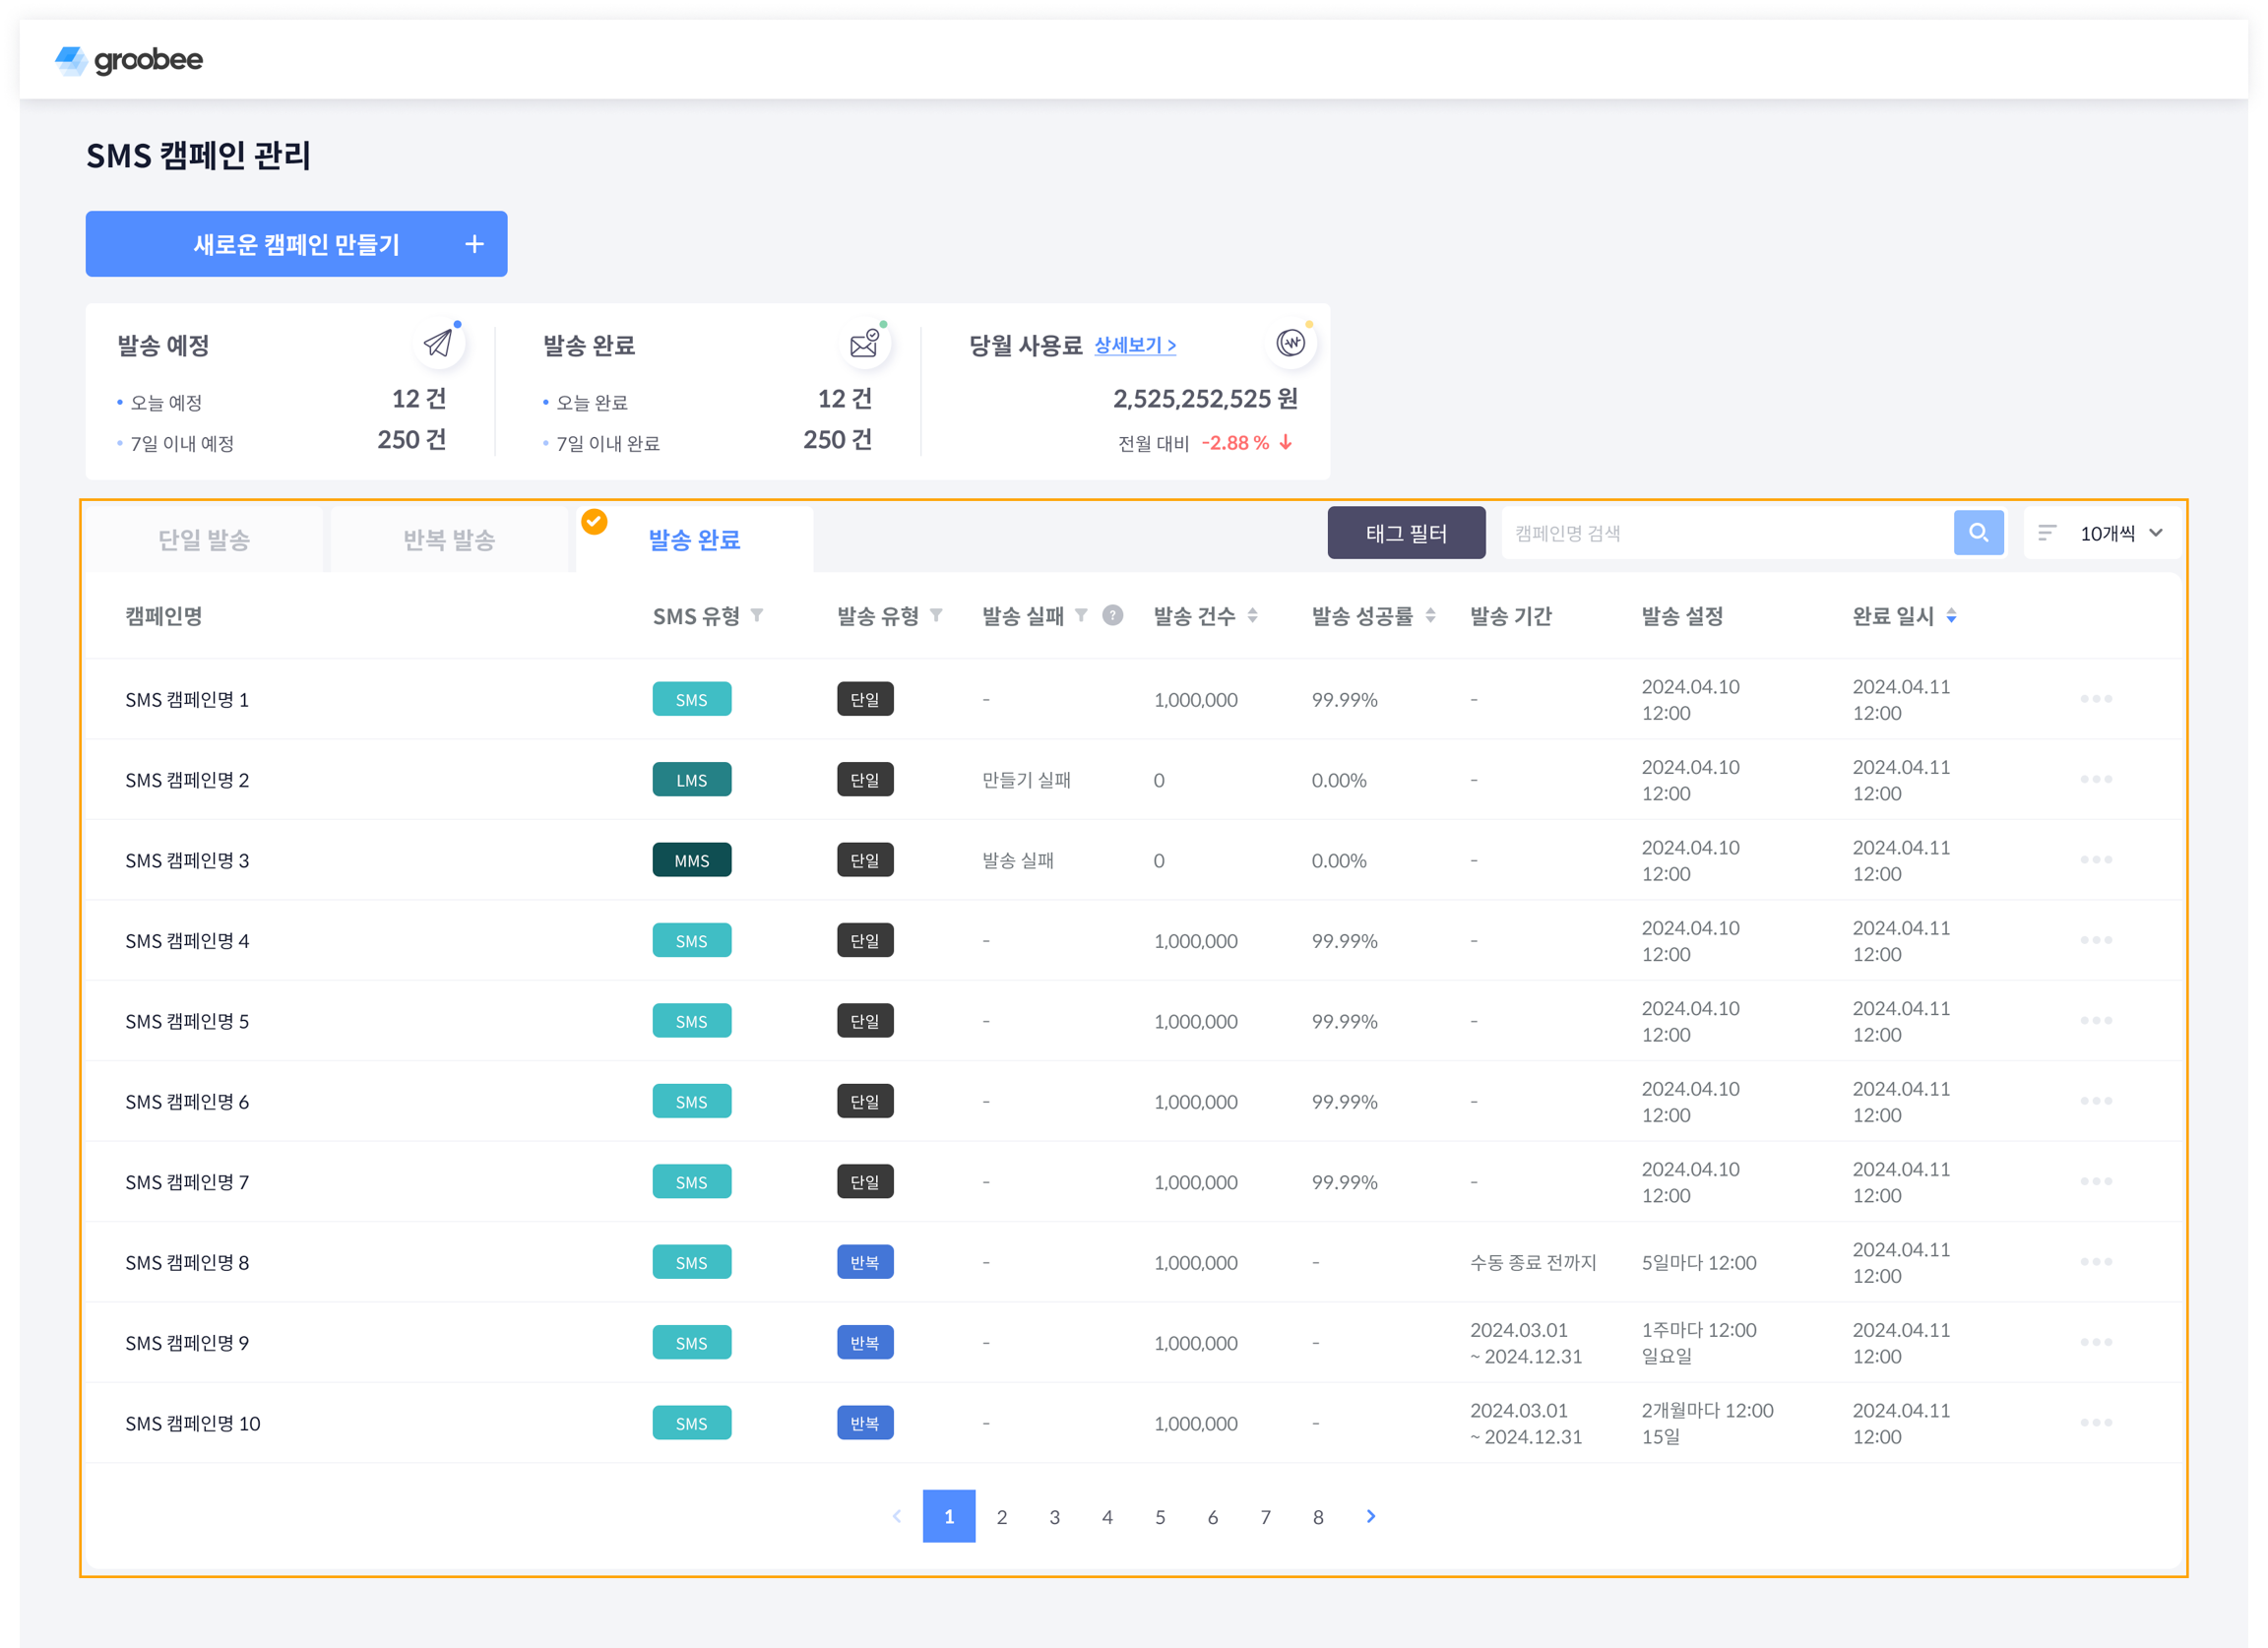Click the 새로운 캠페인 만들기 button
Screen dimensions: 2268x1648
tap(296, 244)
